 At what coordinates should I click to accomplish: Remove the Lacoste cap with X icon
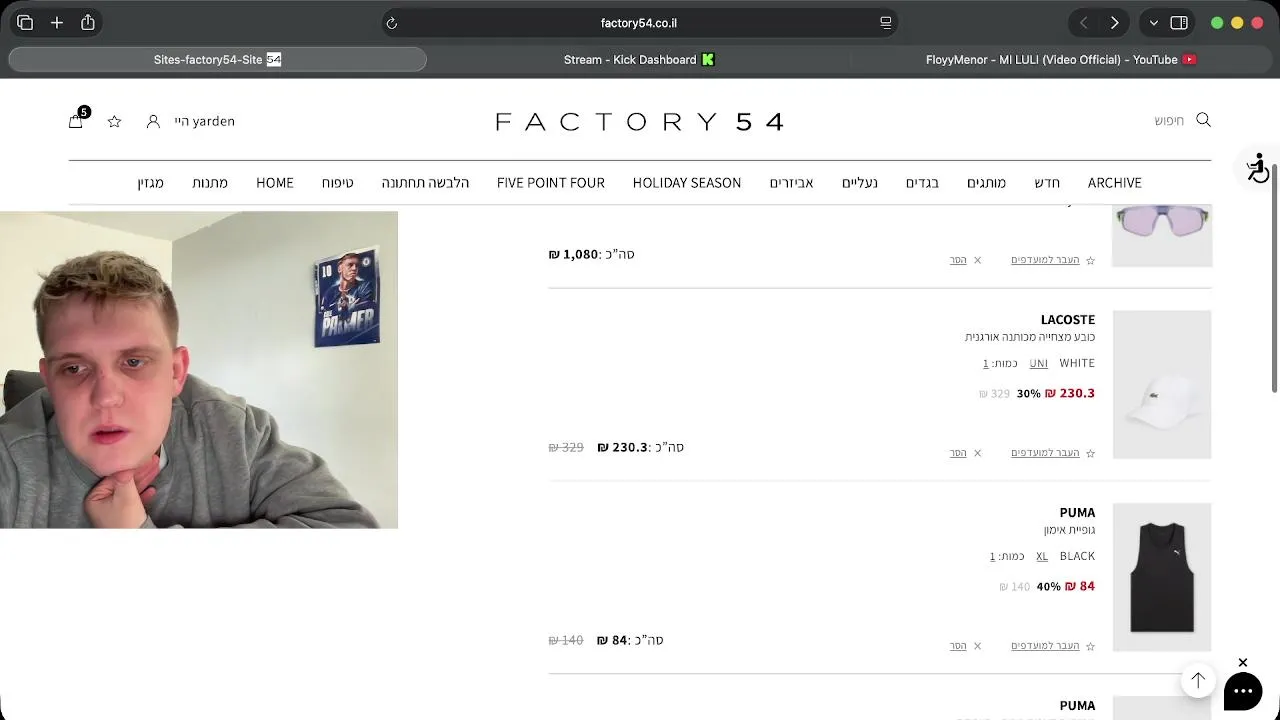(977, 453)
